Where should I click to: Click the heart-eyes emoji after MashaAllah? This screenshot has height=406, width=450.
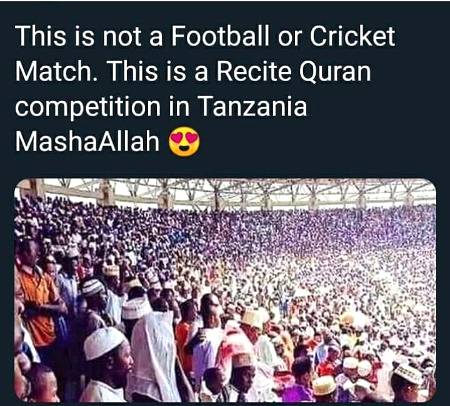[x=184, y=143]
